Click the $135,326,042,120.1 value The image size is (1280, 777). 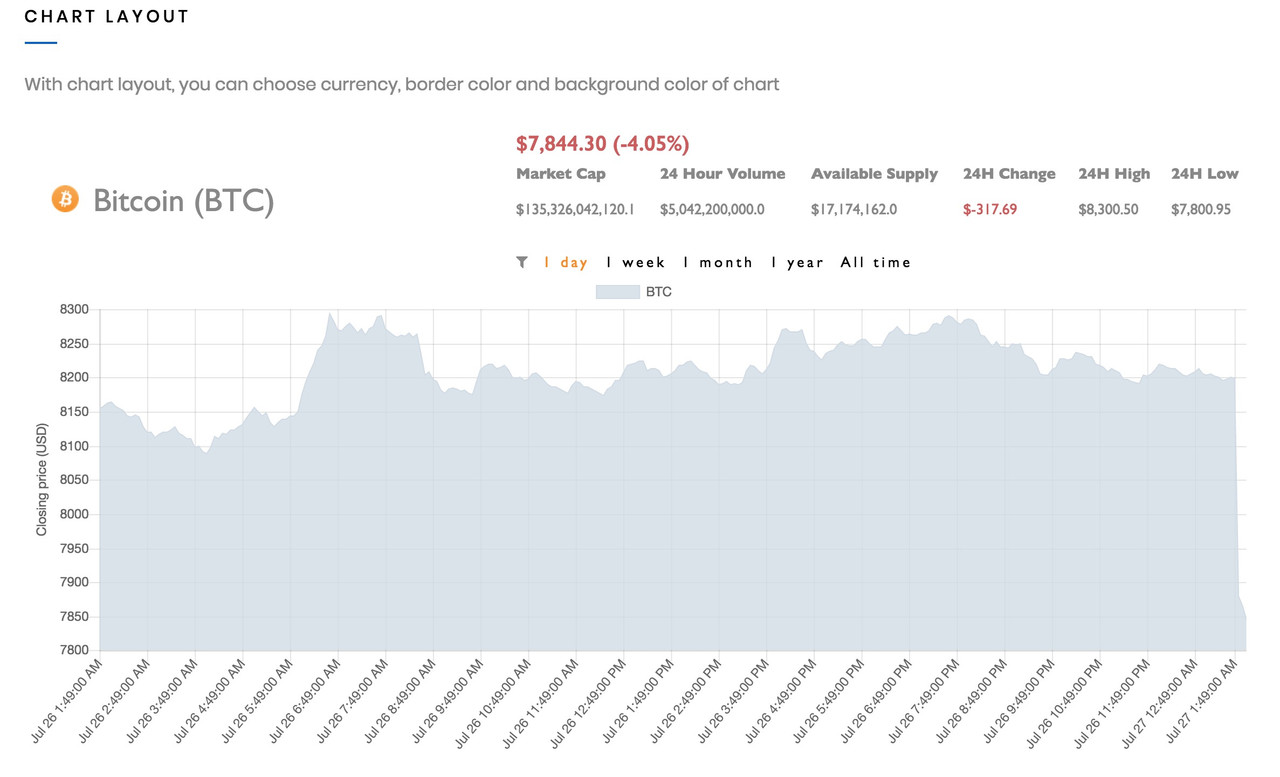[x=575, y=209]
